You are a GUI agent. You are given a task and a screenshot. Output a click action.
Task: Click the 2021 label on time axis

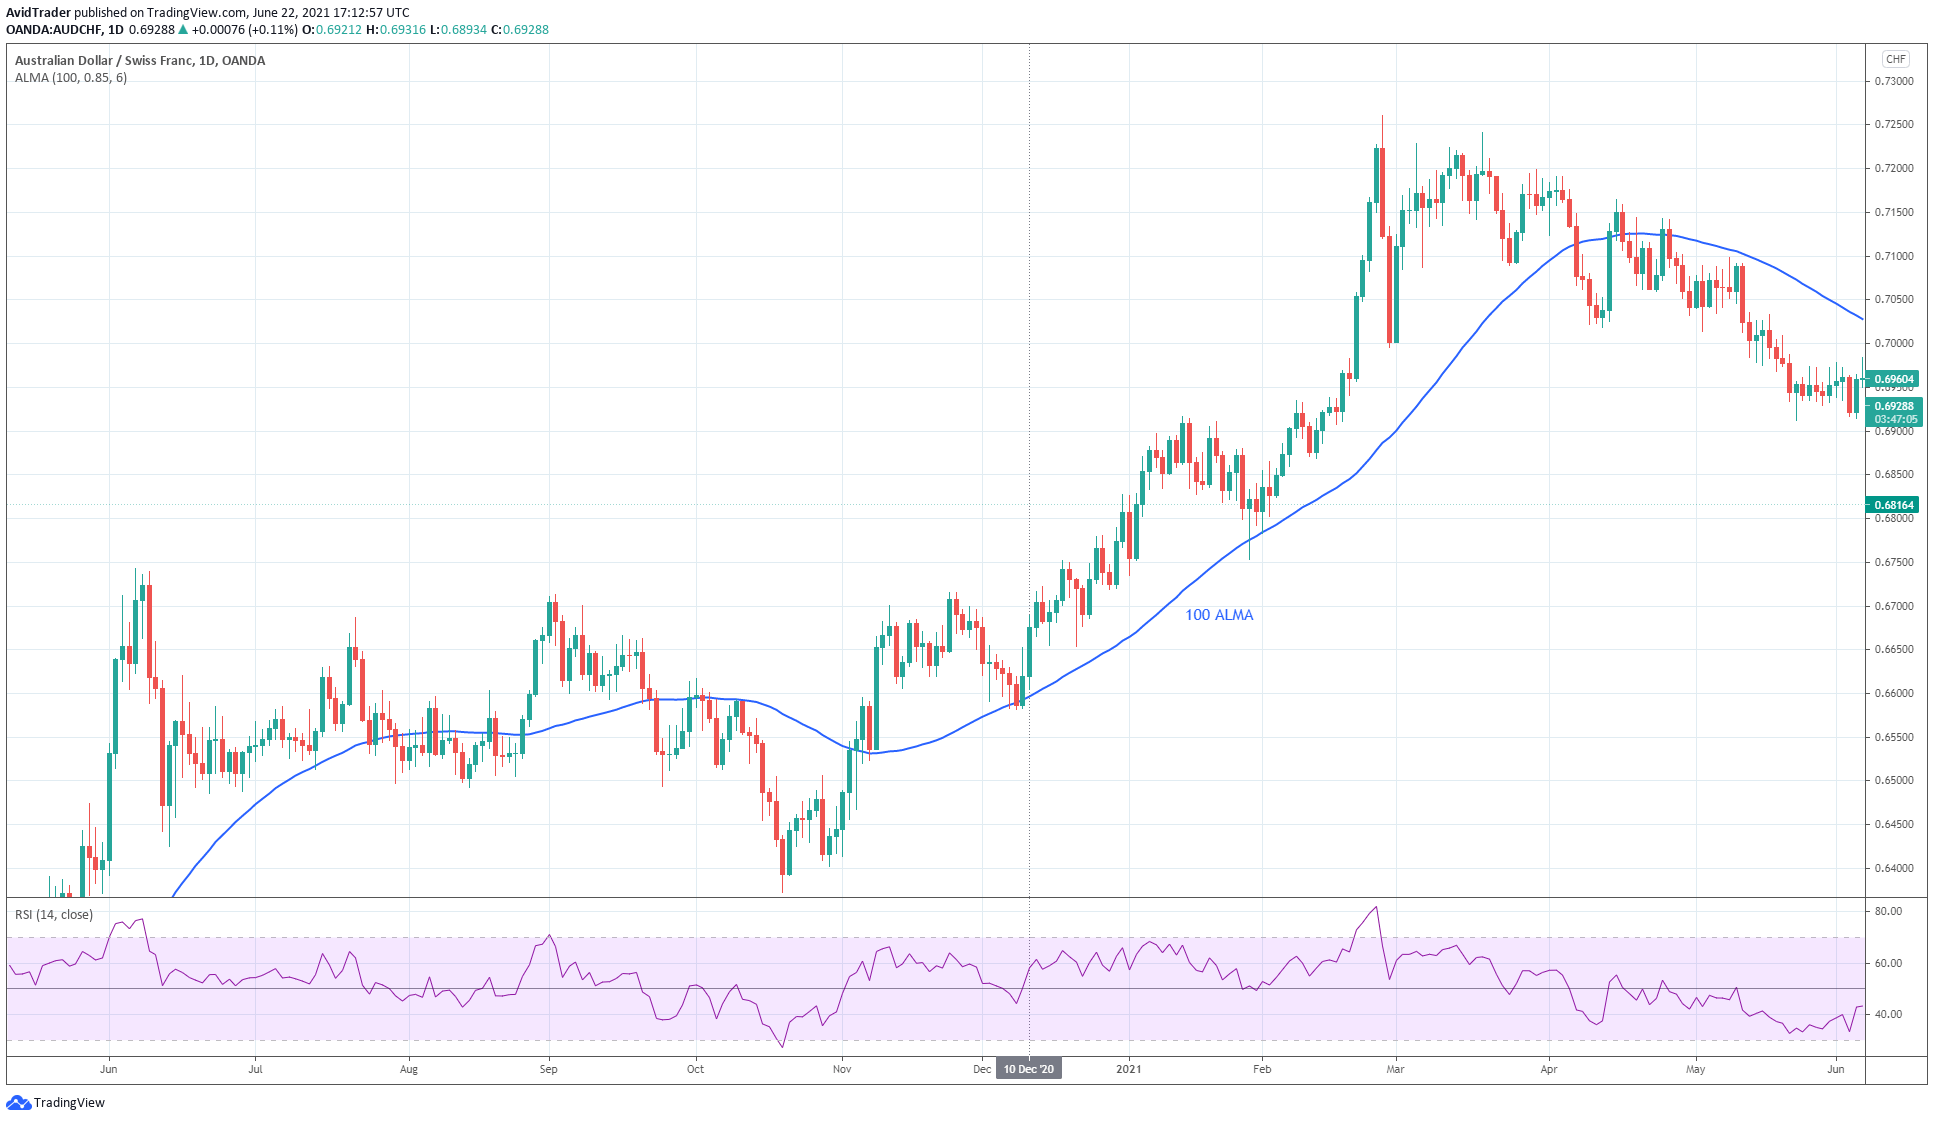pos(1129,1069)
